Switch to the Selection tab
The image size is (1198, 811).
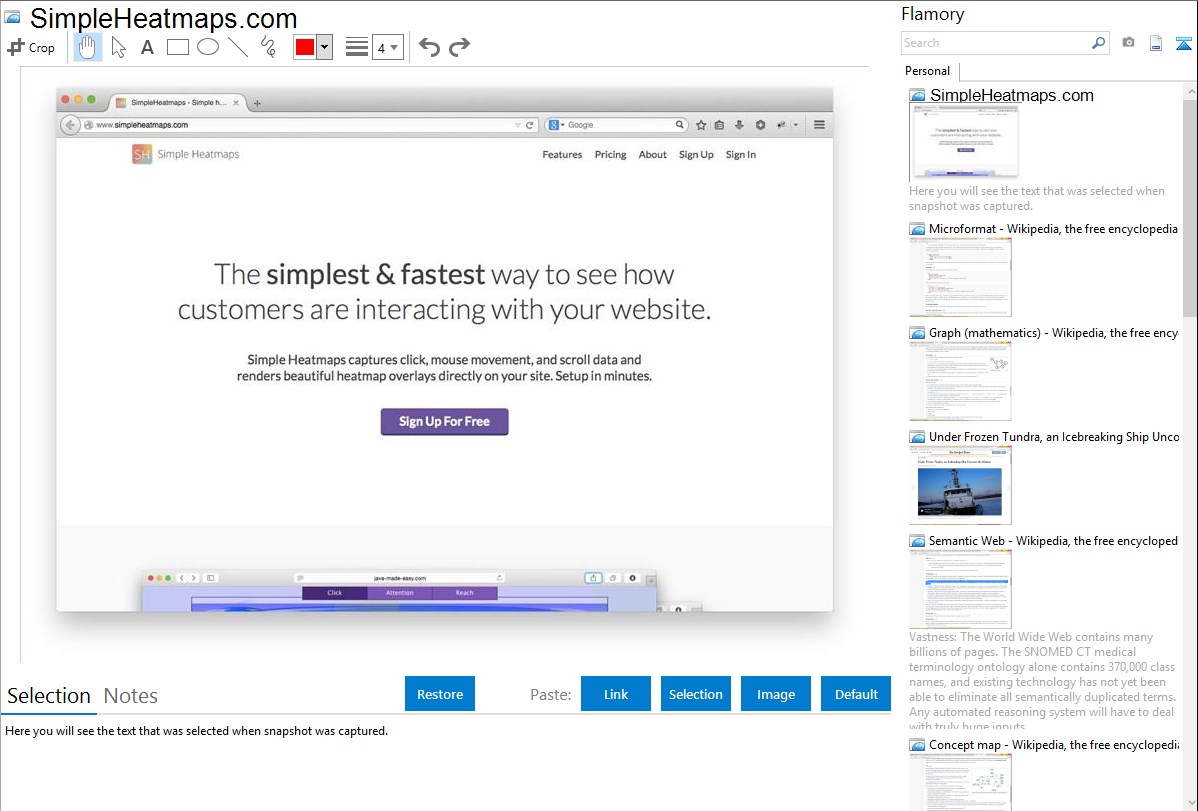tap(49, 696)
